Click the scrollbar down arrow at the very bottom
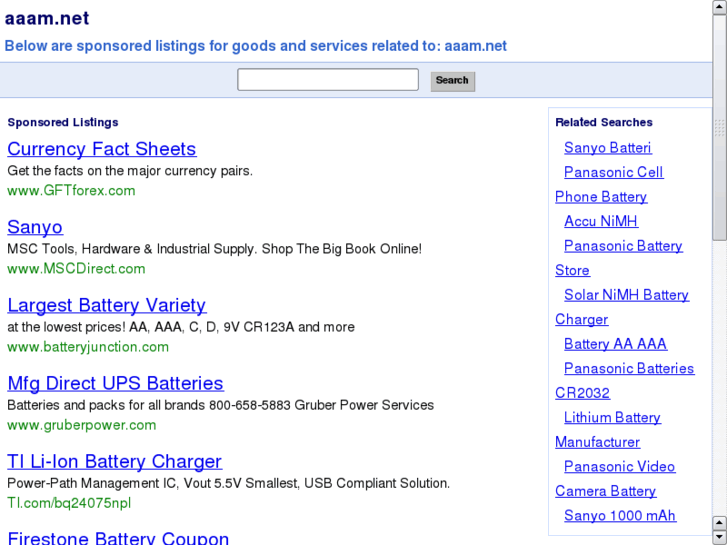 (x=720, y=538)
